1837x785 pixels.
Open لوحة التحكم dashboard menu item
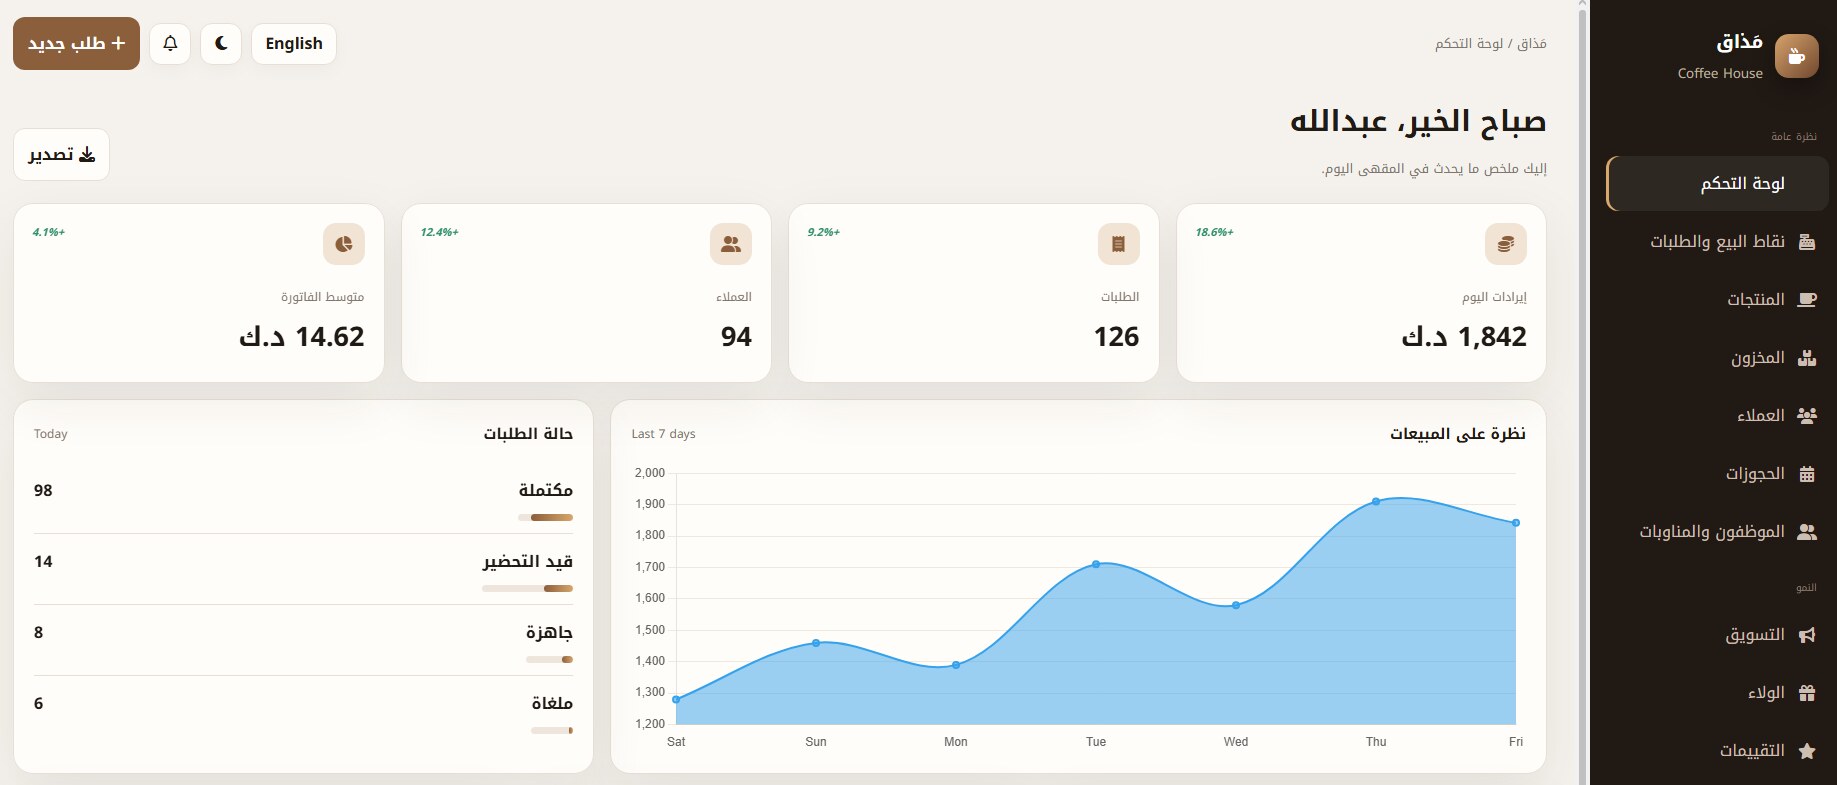pyautogui.click(x=1717, y=184)
